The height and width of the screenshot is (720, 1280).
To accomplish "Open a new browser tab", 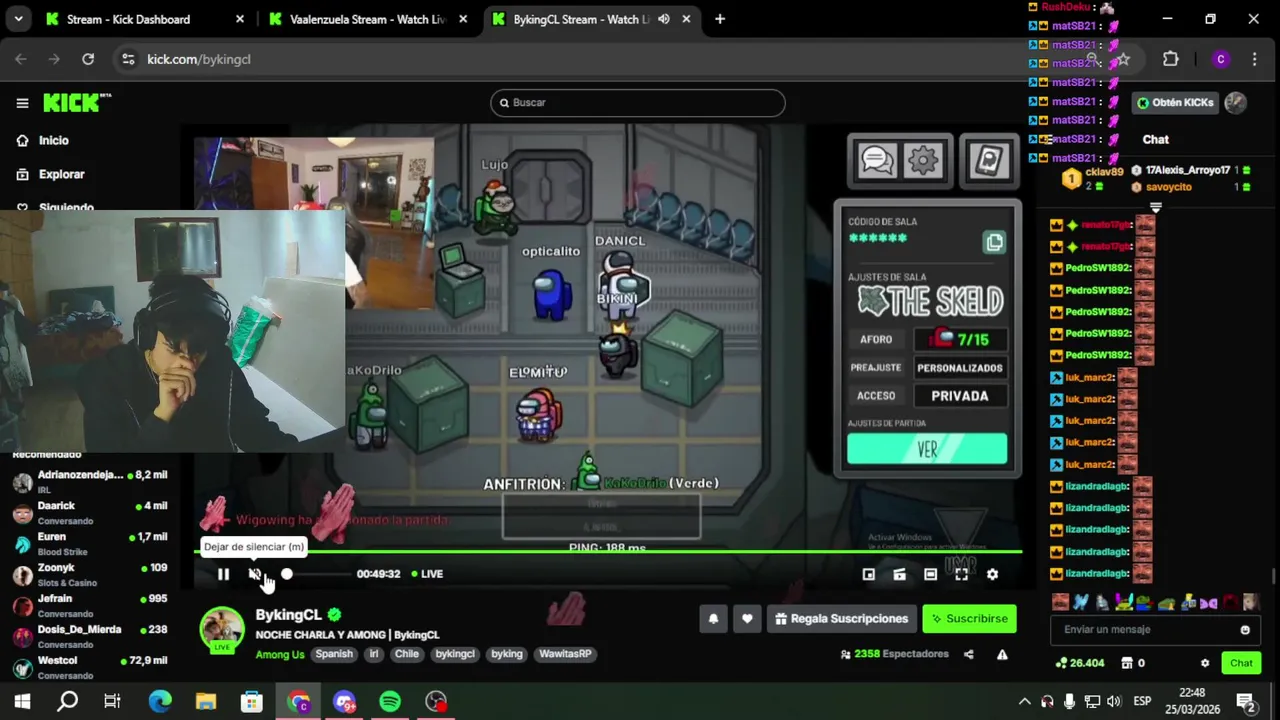I will 719,19.
